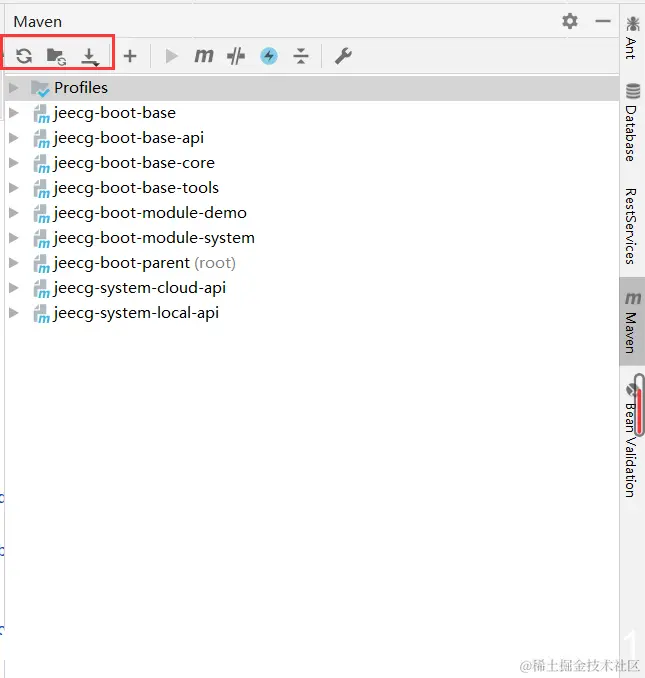This screenshot has height=678, width=645.
Task: Expand jeecg-boot-parent root module
Action: [x=14, y=263]
